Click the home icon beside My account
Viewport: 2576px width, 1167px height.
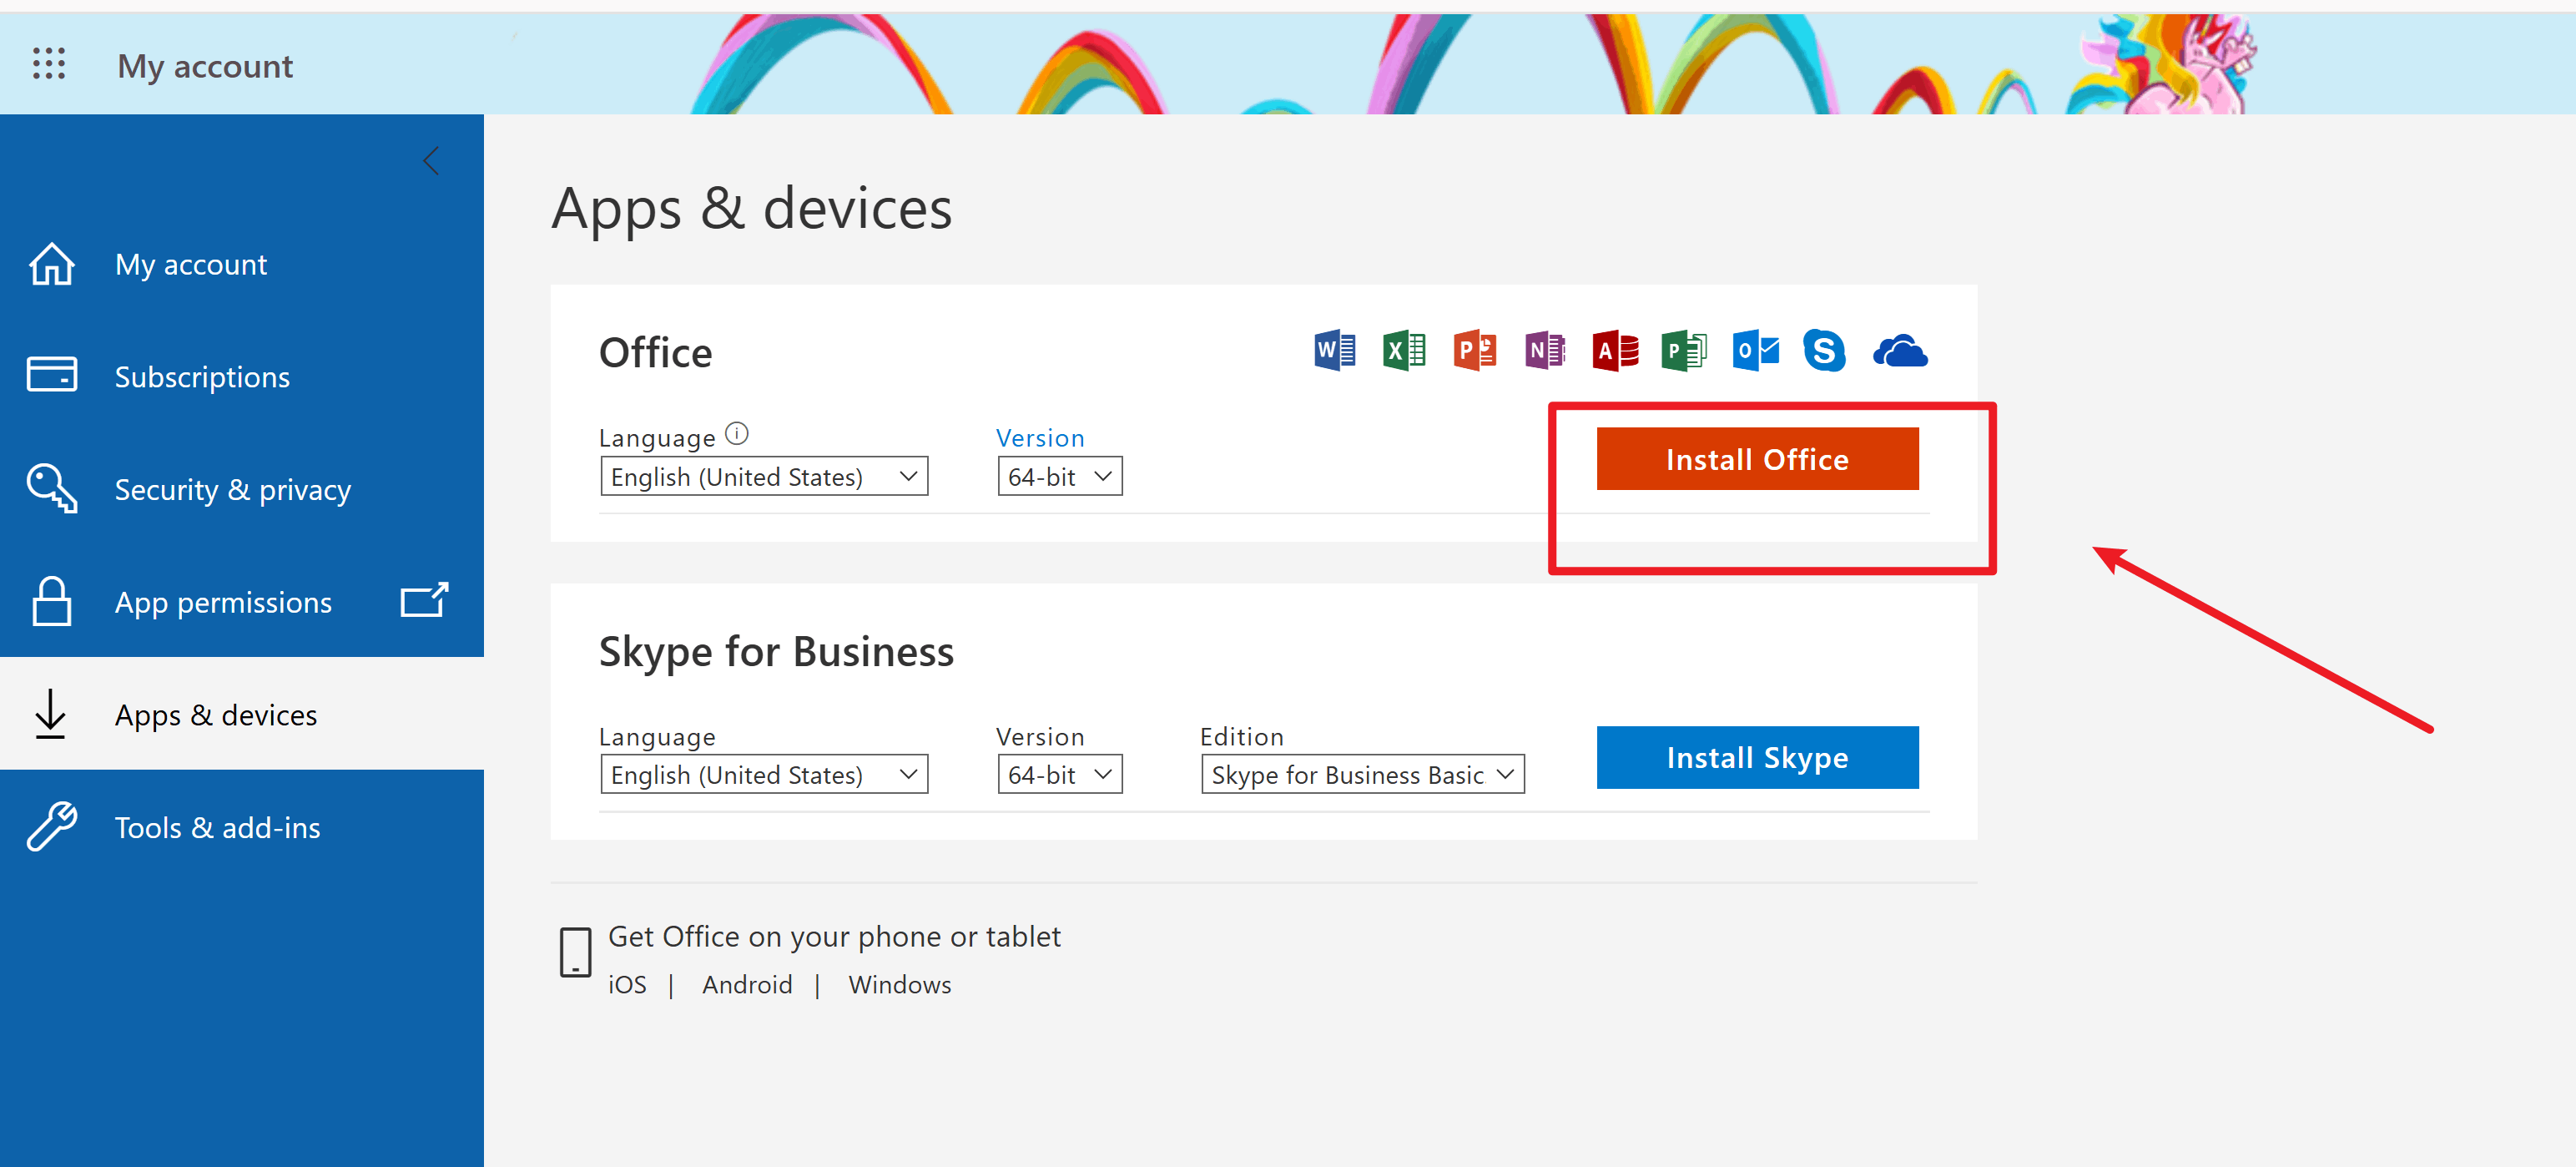(52, 265)
